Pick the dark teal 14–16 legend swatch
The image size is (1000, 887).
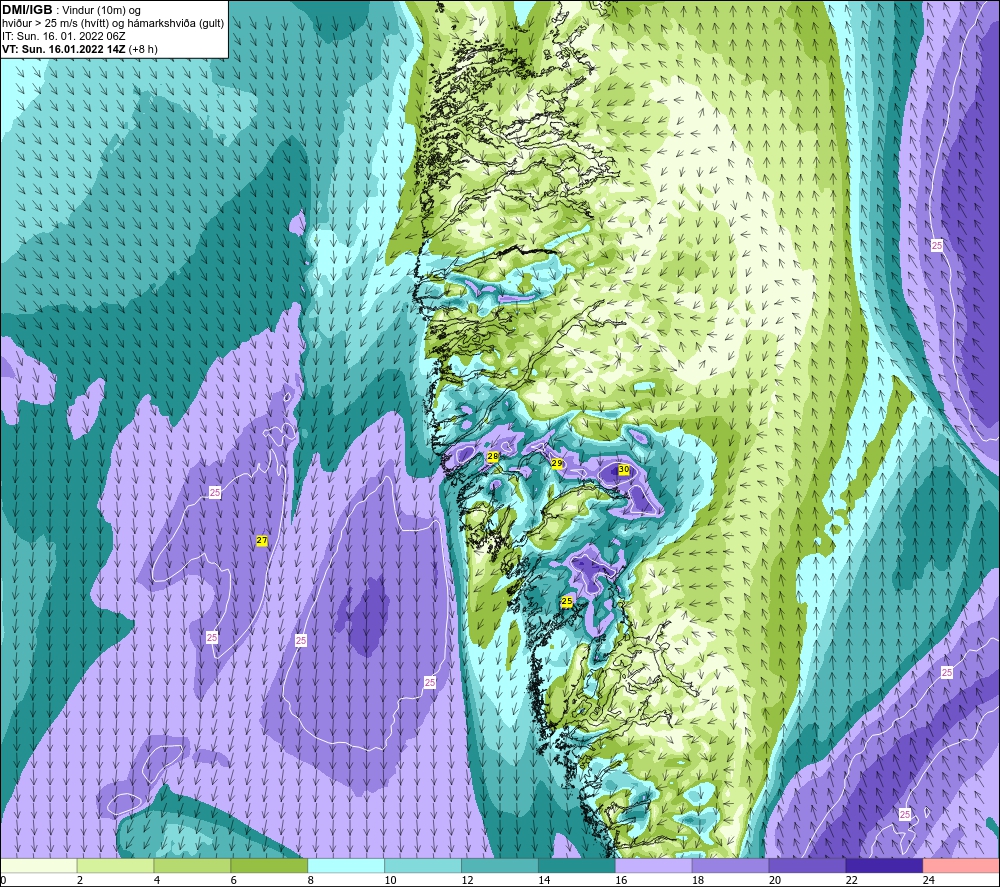[x=577, y=865]
